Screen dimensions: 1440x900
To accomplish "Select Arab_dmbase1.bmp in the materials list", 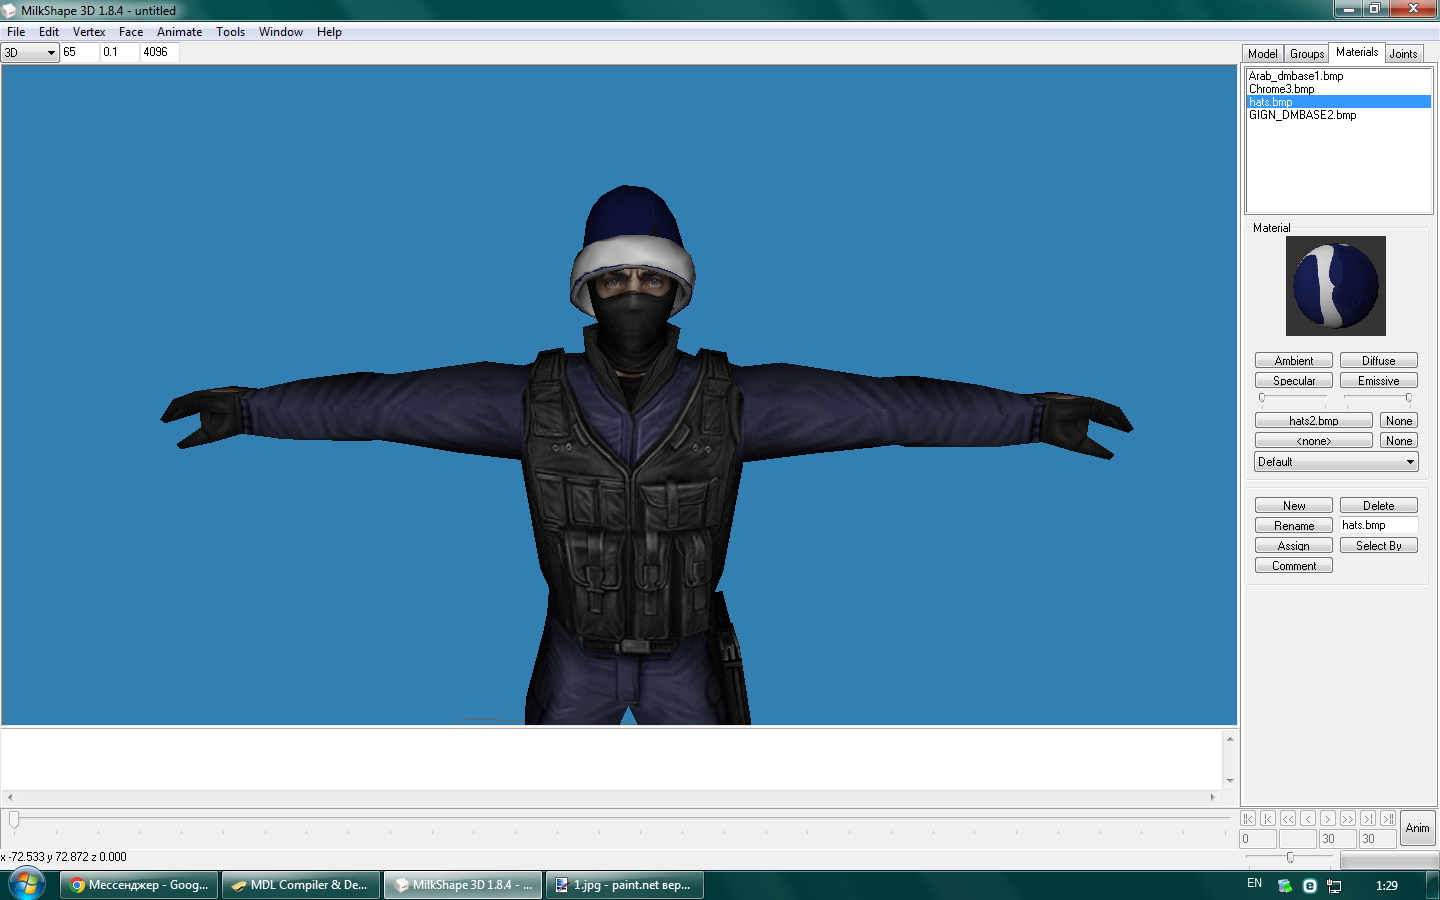I will (x=1339, y=76).
